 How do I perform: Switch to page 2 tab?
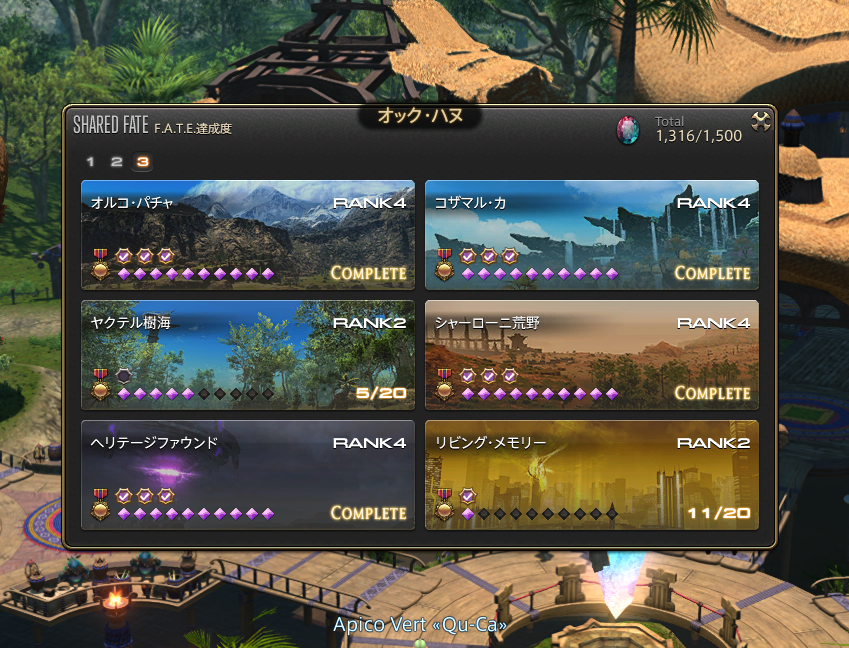(116, 161)
